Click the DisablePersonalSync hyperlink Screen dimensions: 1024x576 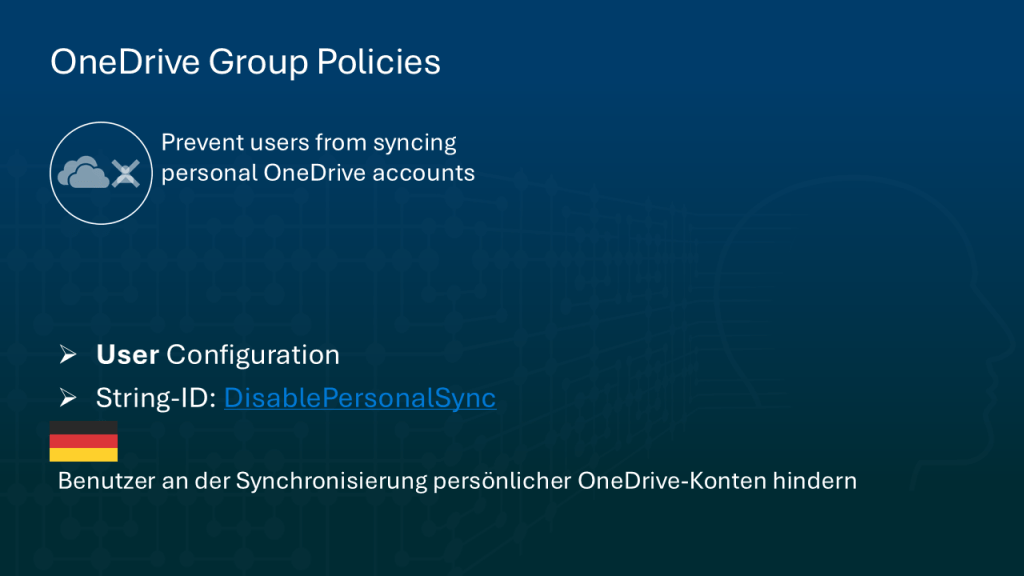(360, 398)
